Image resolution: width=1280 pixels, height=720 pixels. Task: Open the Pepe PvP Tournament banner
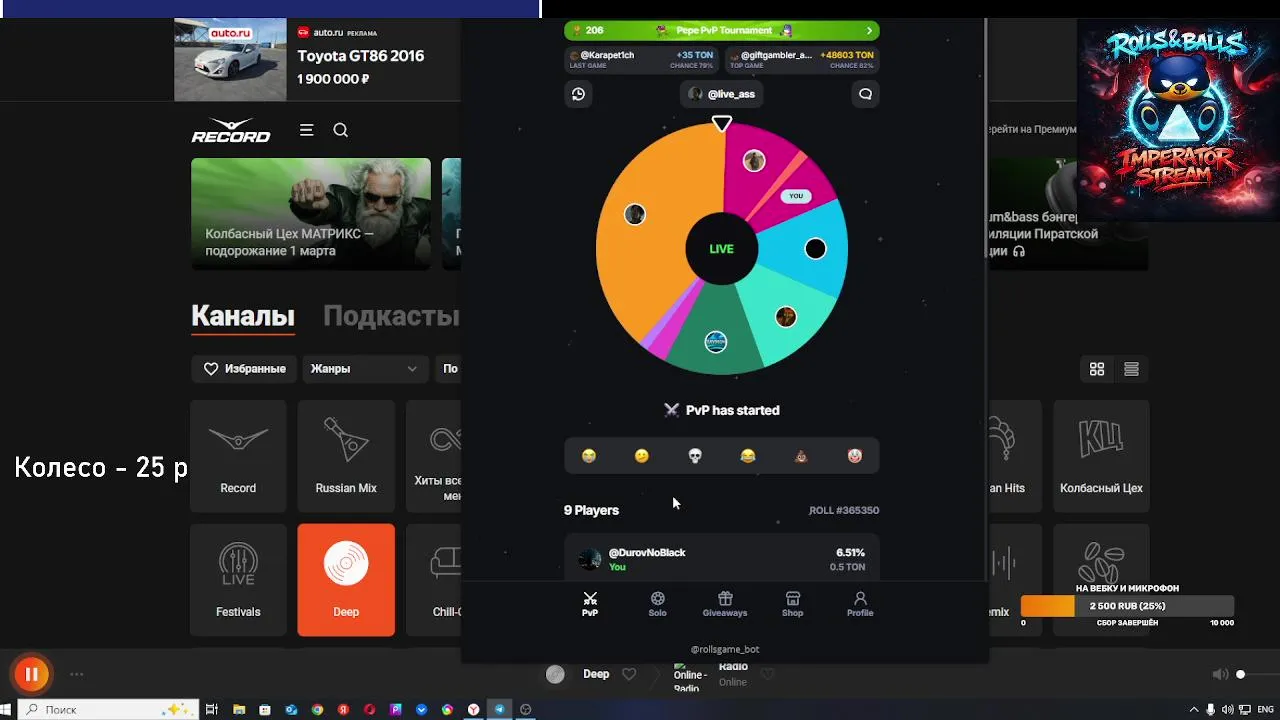722,31
